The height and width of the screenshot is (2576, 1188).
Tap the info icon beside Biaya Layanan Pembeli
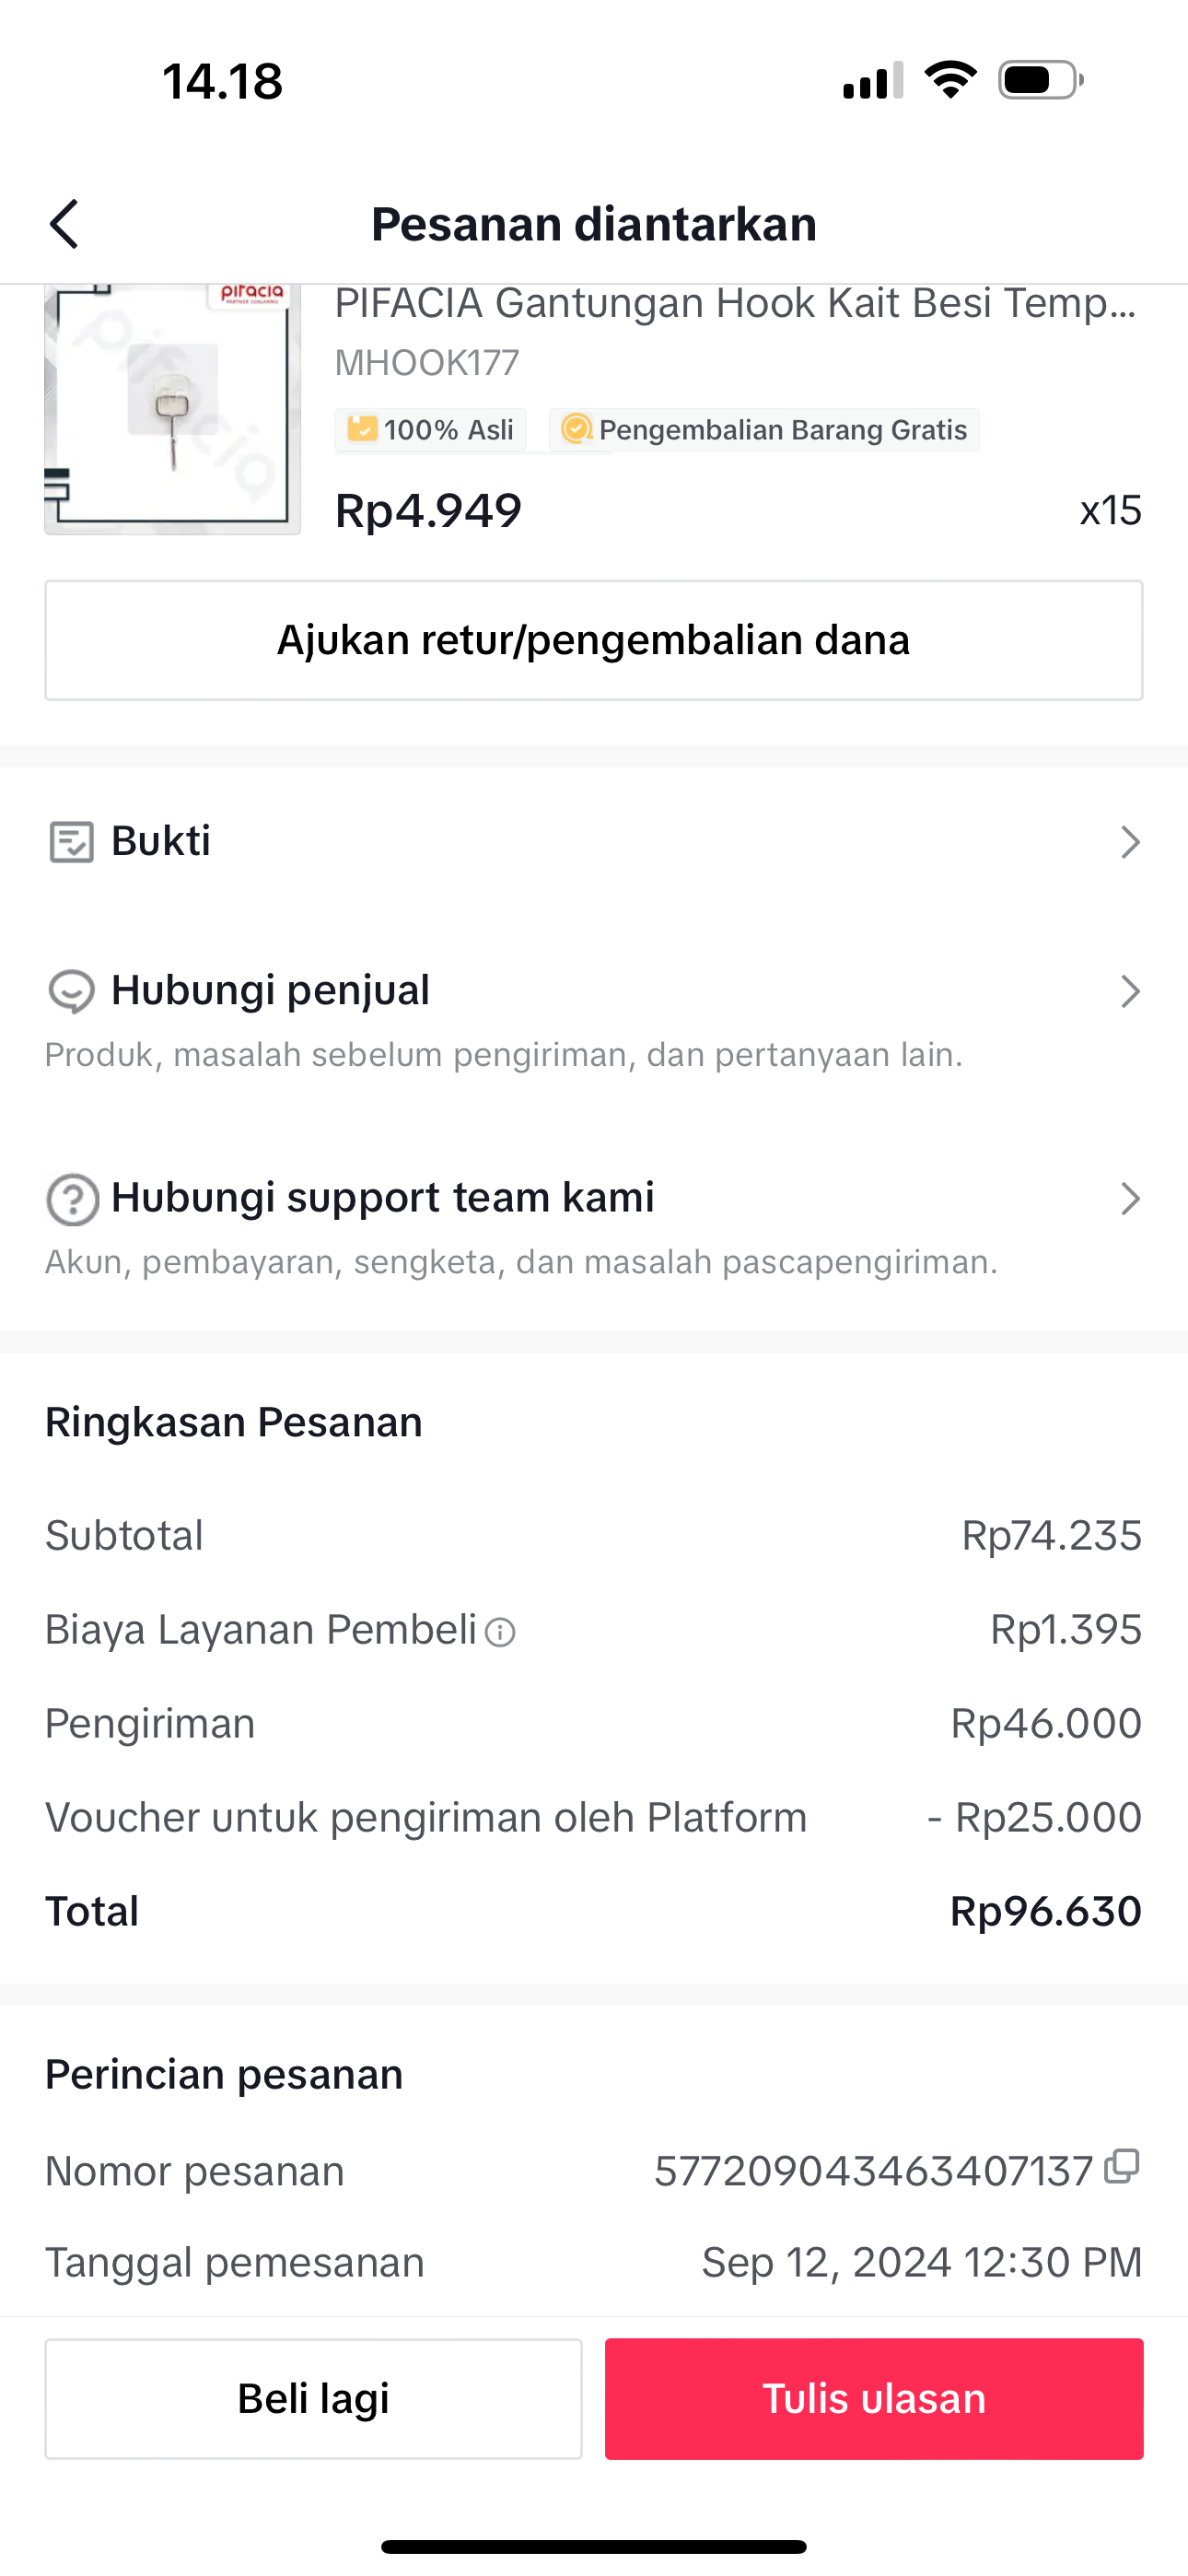500,1633
